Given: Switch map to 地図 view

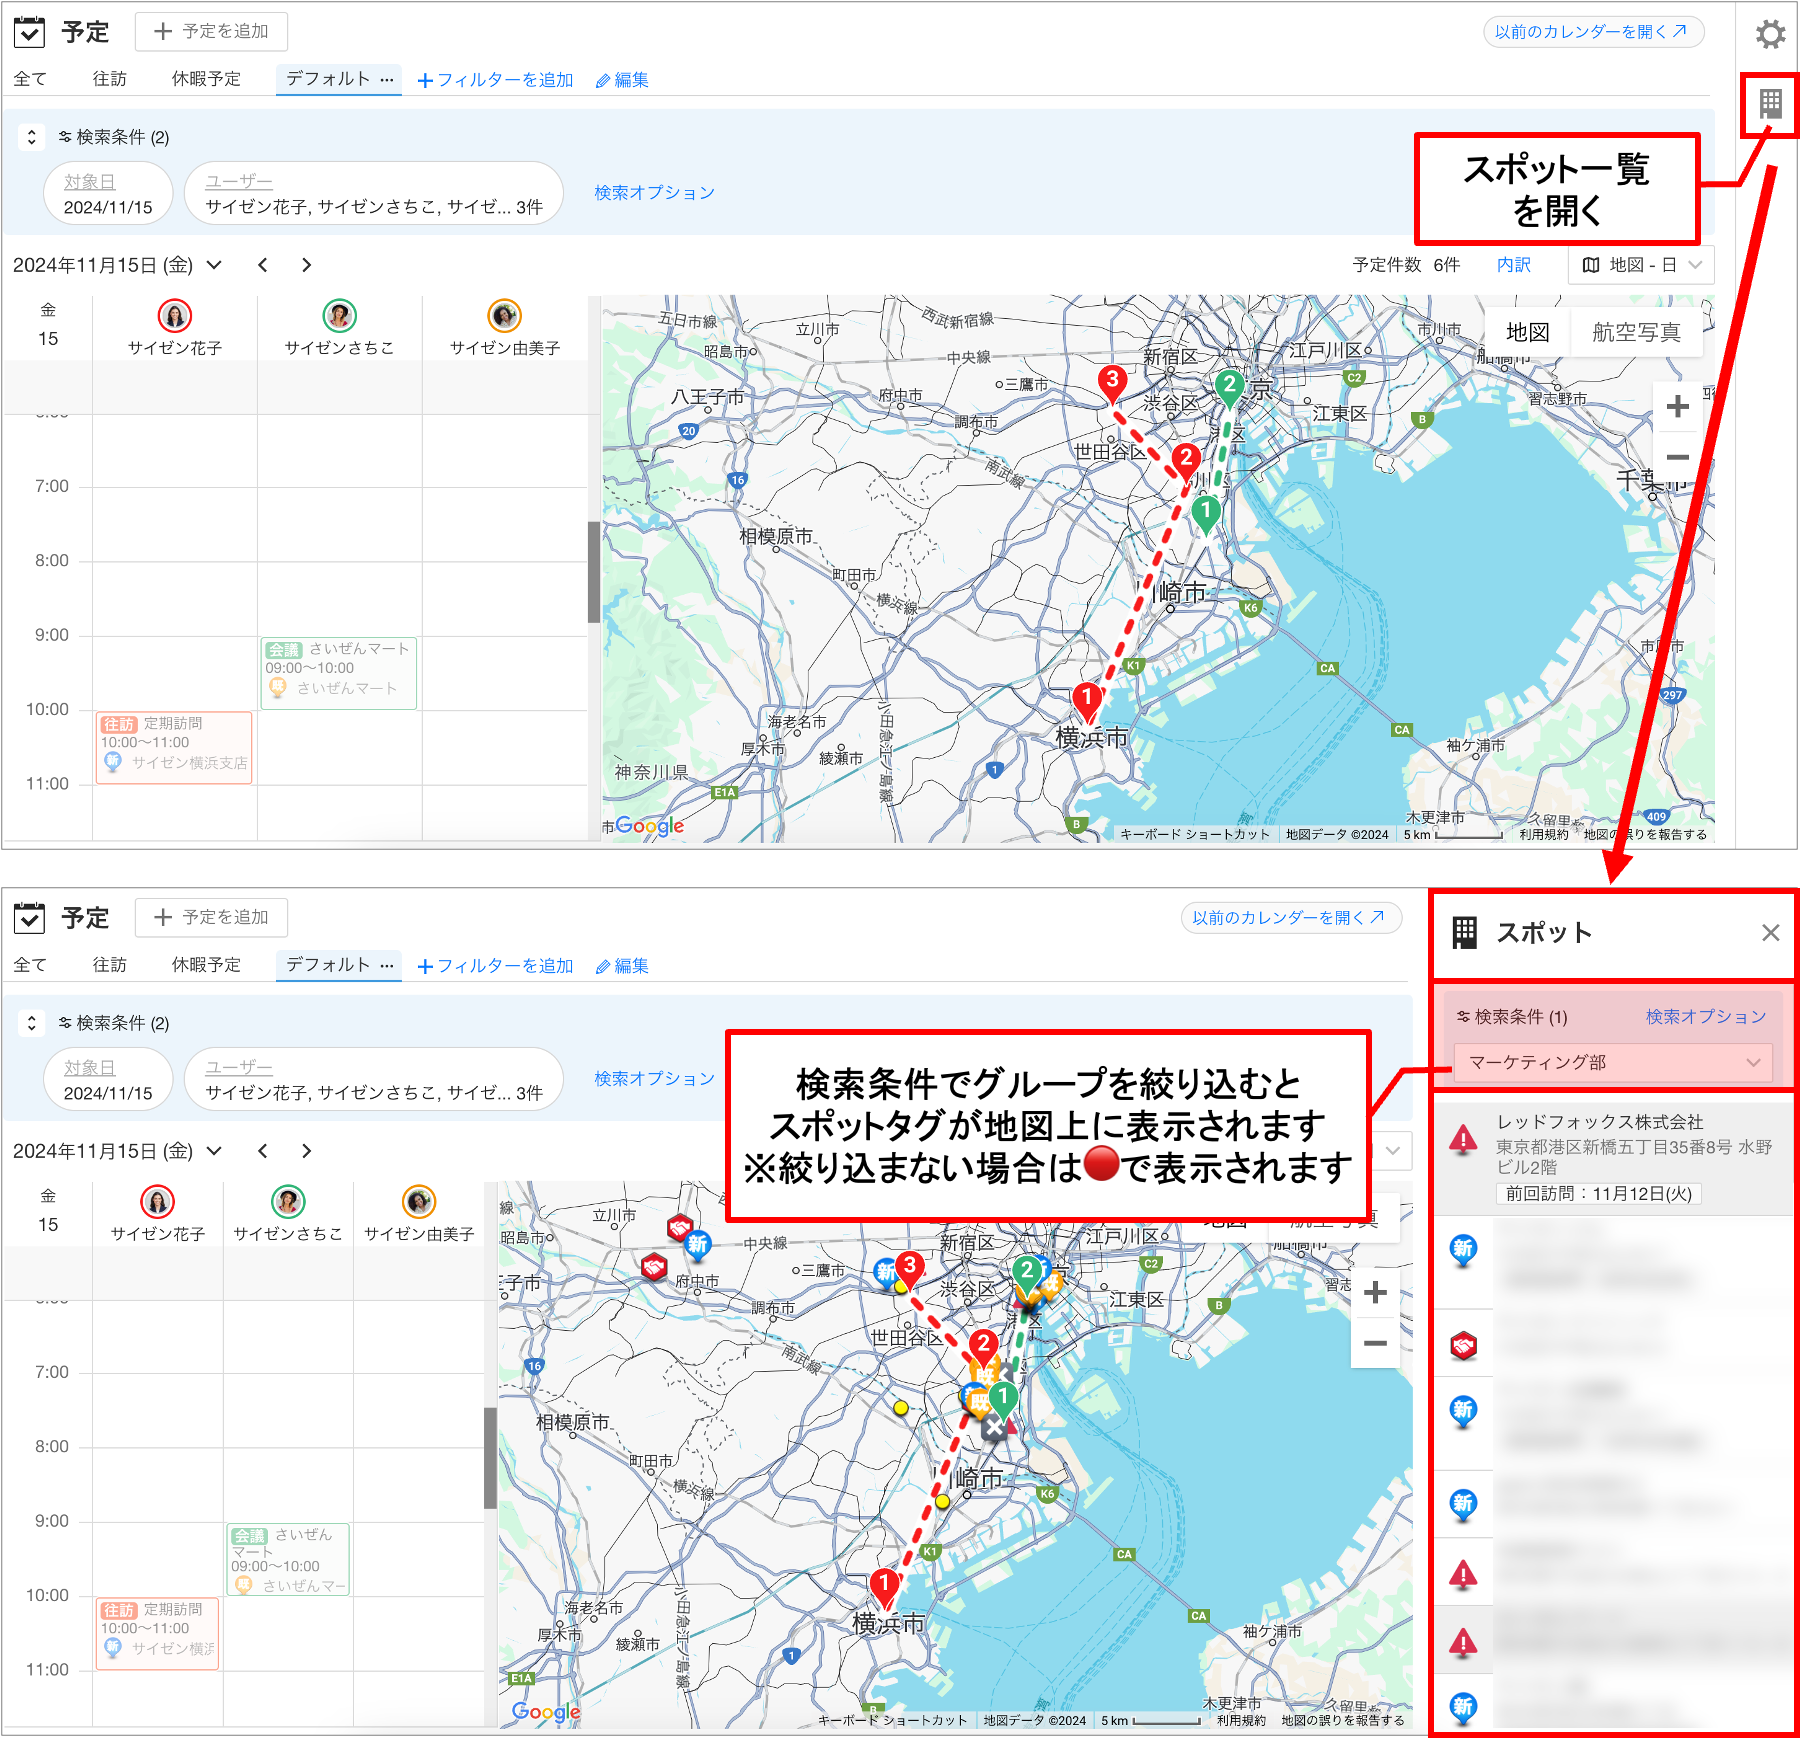Looking at the screenshot, I should (x=1528, y=332).
